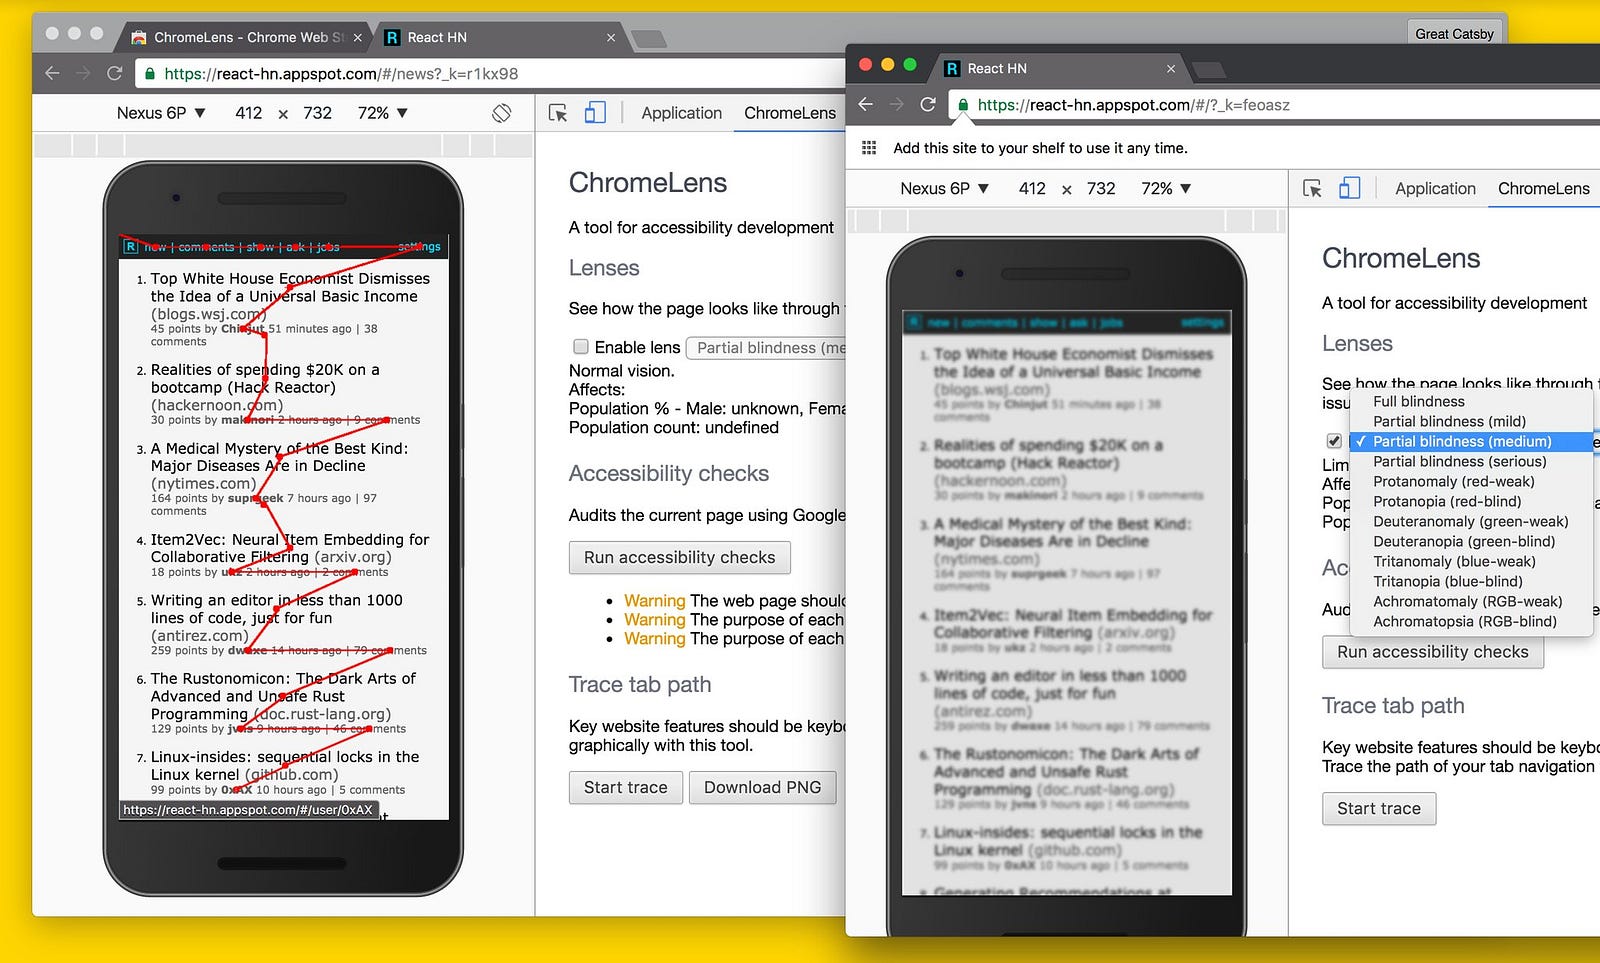Click width field 412 in back window
This screenshot has height=963, width=1600.
pyautogui.click(x=249, y=113)
